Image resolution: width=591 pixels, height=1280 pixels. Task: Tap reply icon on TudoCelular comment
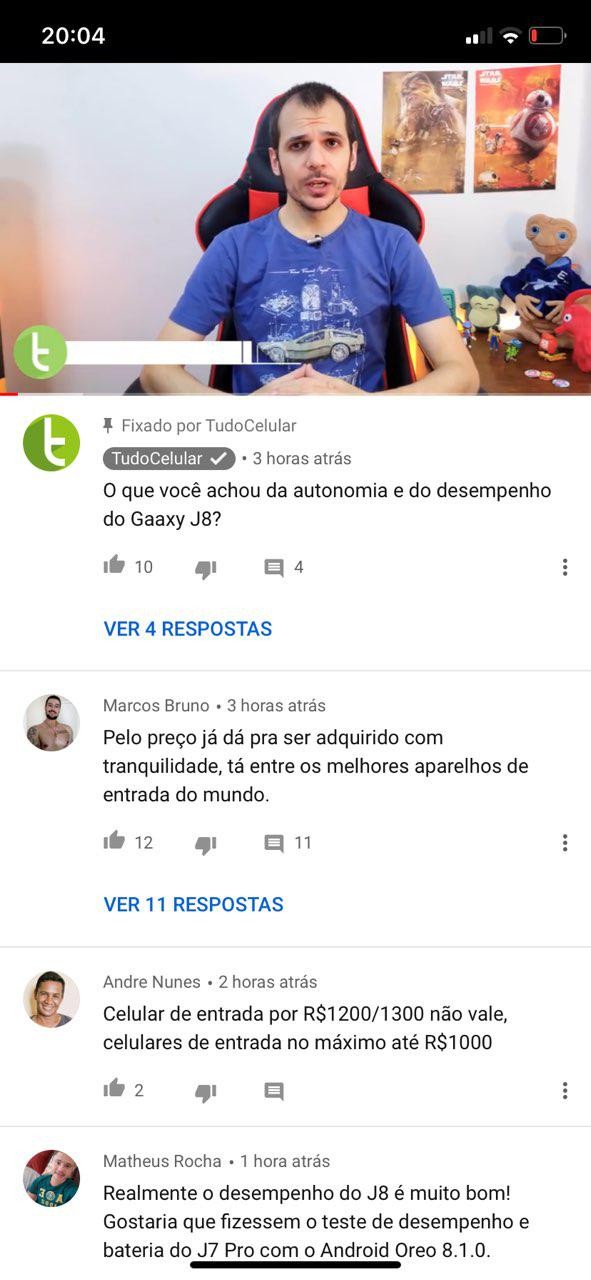[274, 568]
